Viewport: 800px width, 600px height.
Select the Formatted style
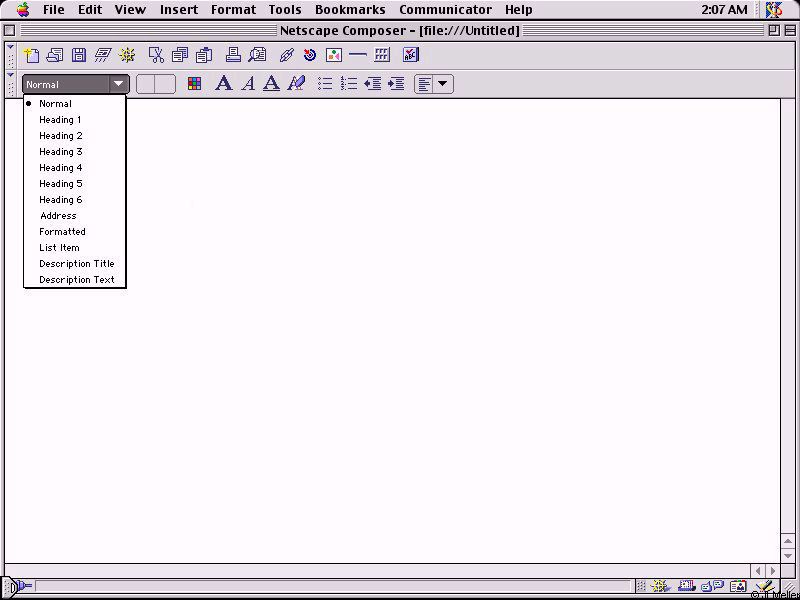[x=74, y=232]
